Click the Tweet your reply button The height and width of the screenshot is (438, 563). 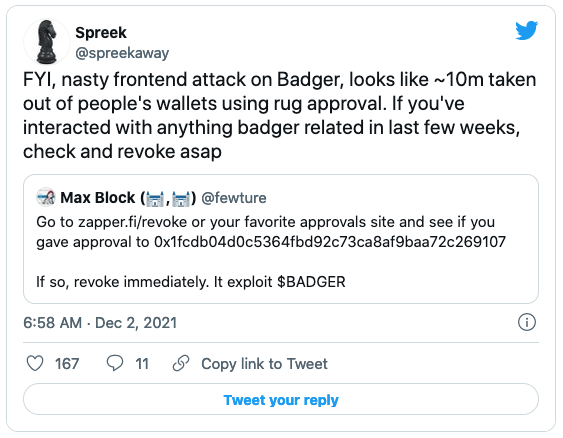tap(281, 400)
